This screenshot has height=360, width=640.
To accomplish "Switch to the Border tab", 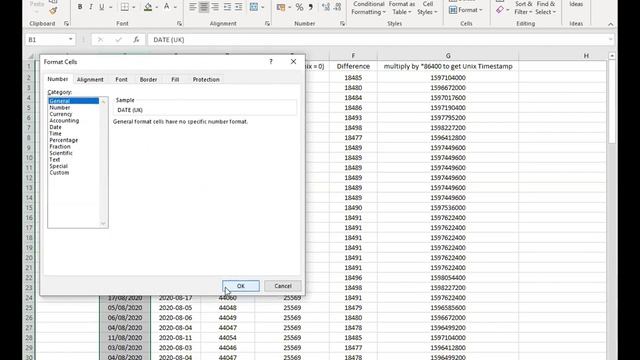I will pyautogui.click(x=148, y=80).
